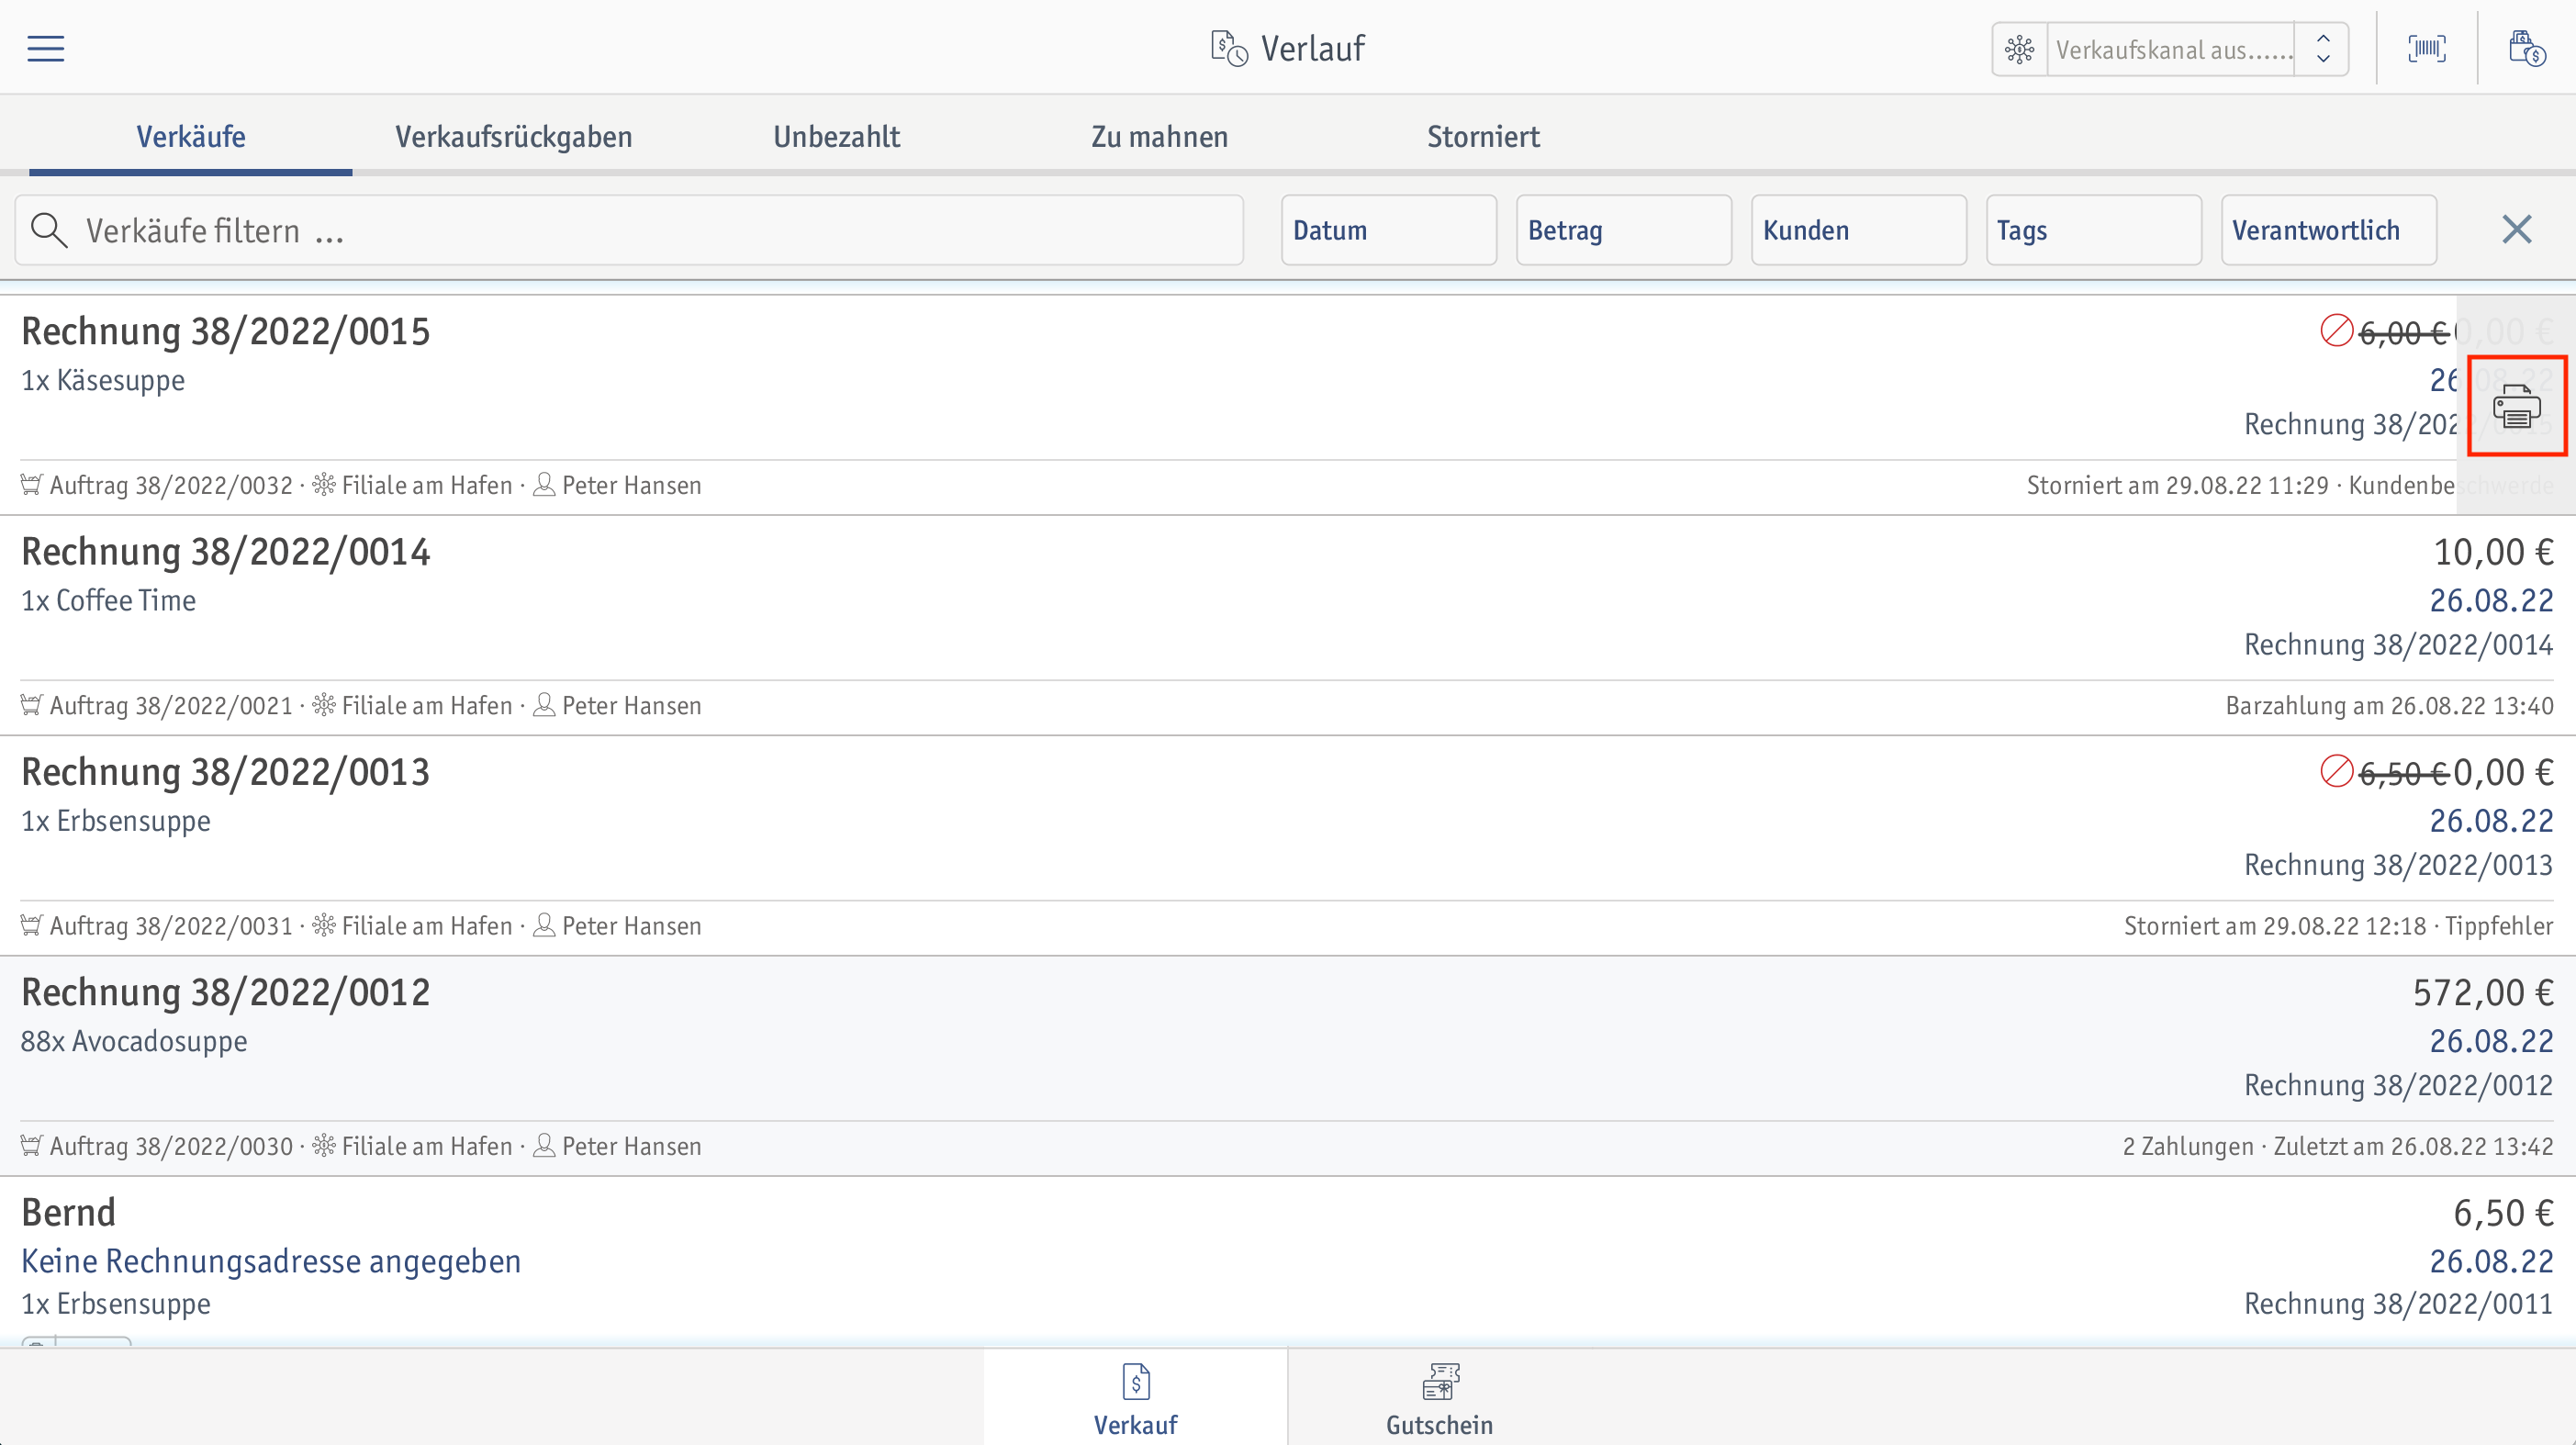The image size is (2576, 1445).
Task: Click cart icon beside Auftrag 38/2022/0031
Action: coord(31,925)
